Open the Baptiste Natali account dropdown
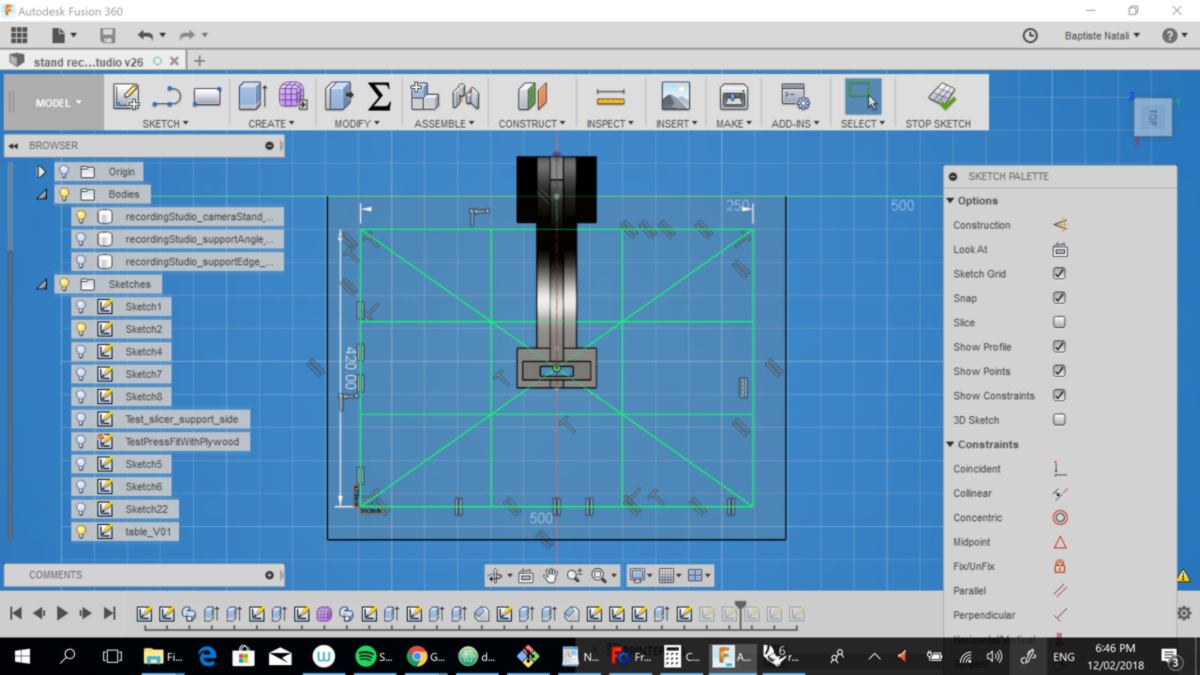This screenshot has width=1200, height=675. click(1102, 35)
